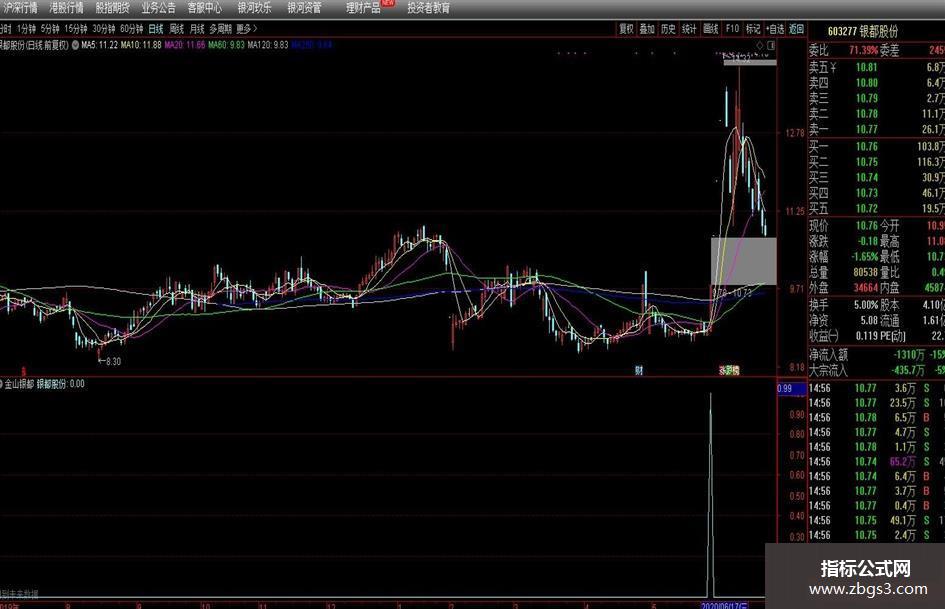Open the 沪深行情 menu
The height and width of the screenshot is (609, 945).
[x=20, y=8]
